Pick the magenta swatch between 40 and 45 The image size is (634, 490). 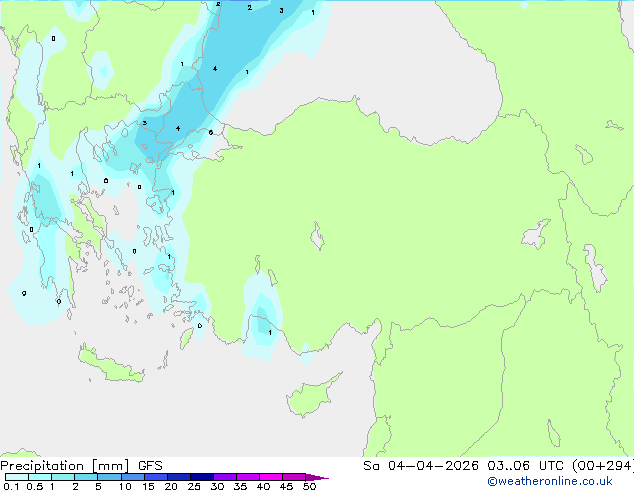pos(271,477)
